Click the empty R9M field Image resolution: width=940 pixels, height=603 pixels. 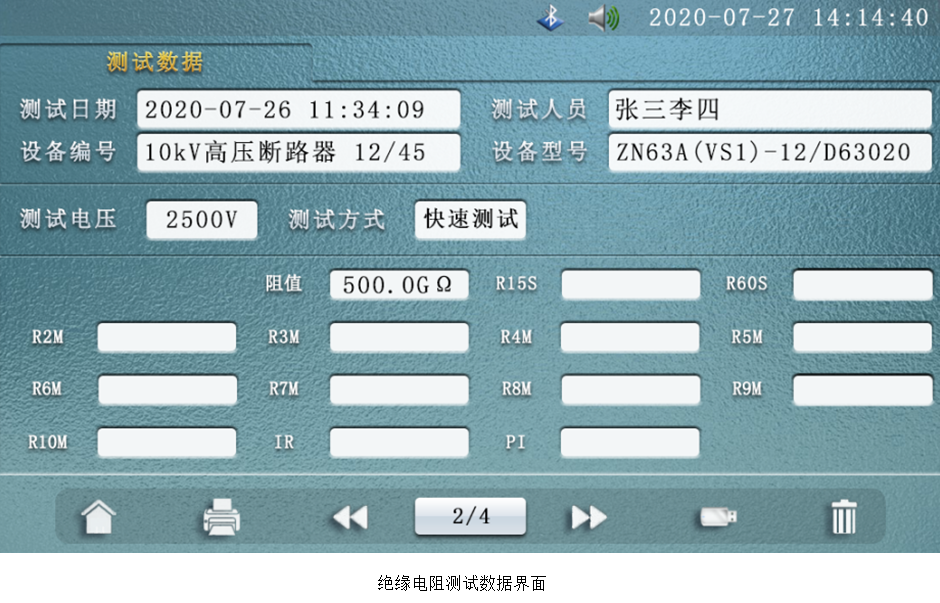pos(863,390)
